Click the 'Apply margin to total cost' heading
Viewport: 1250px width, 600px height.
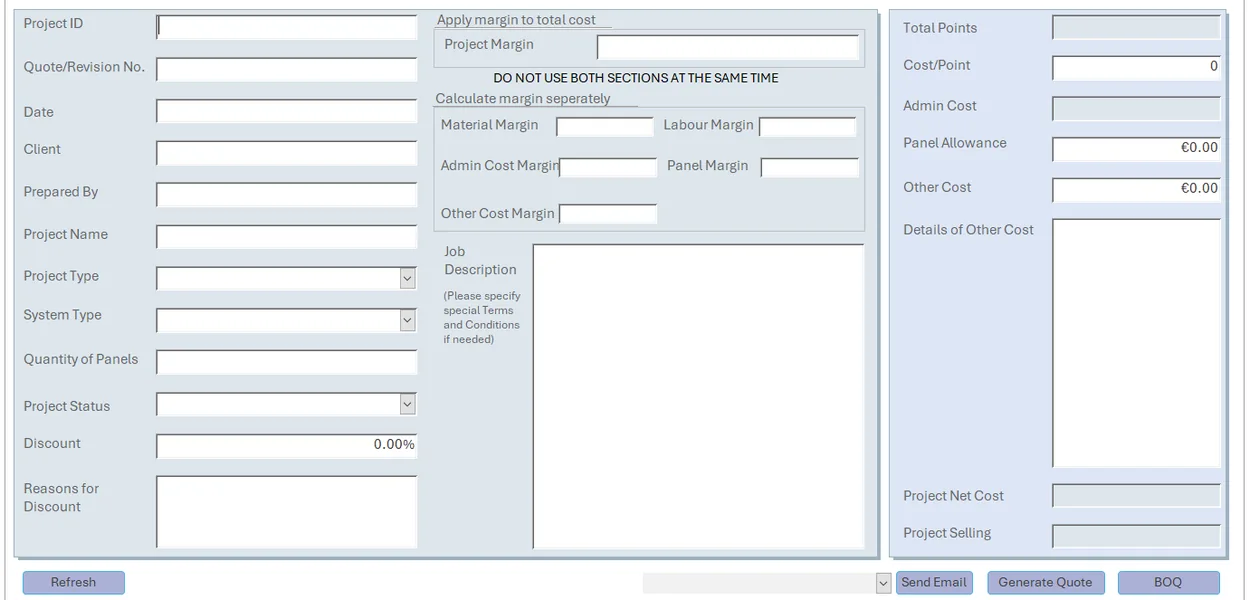pos(516,20)
